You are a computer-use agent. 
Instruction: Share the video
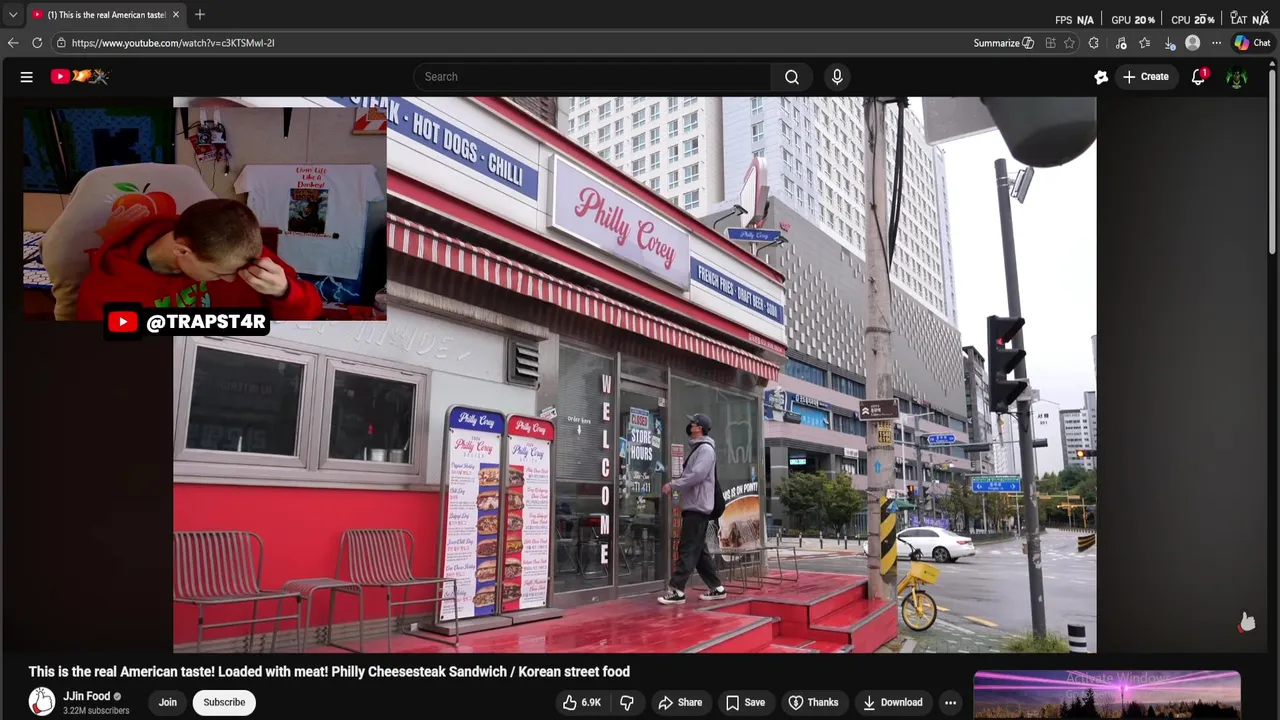[x=679, y=702]
